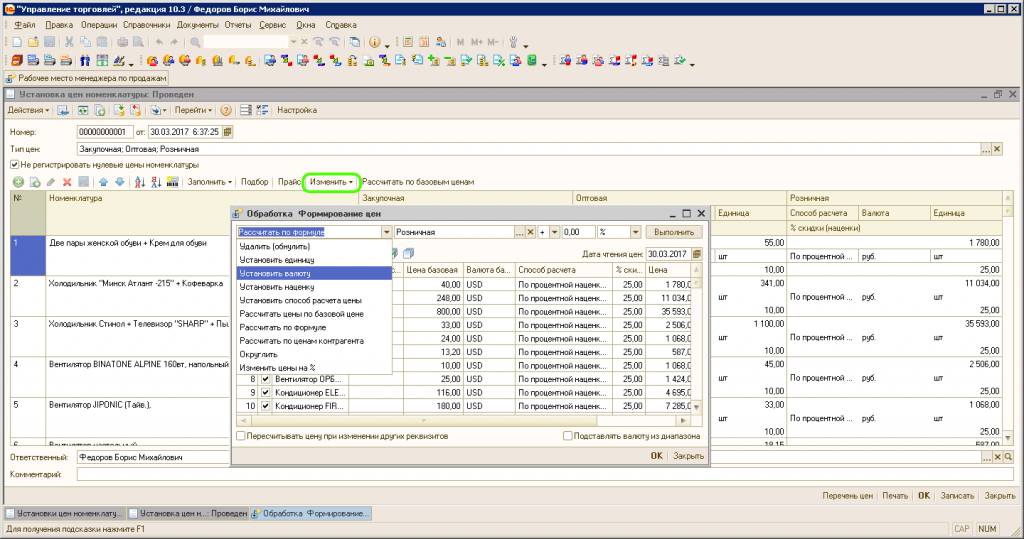Uncheck row 10 Кондиционер FIR checkbox
Viewport: 1024px width, 539px height.
coord(266,406)
